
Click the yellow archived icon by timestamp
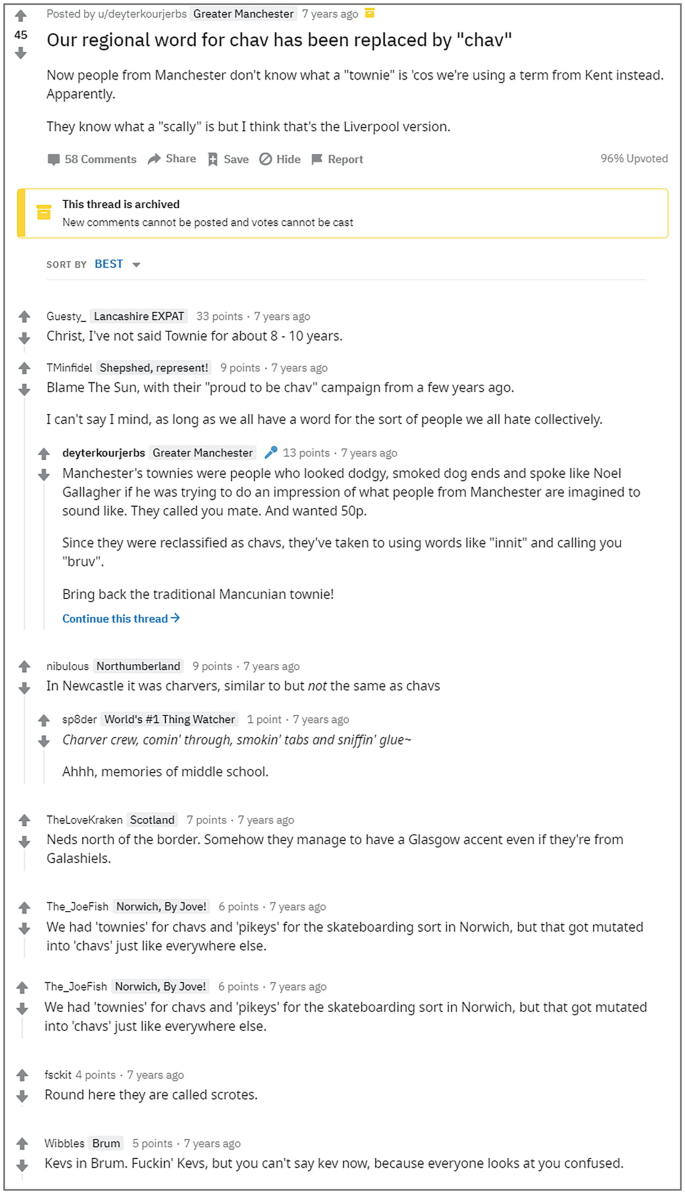(370, 14)
